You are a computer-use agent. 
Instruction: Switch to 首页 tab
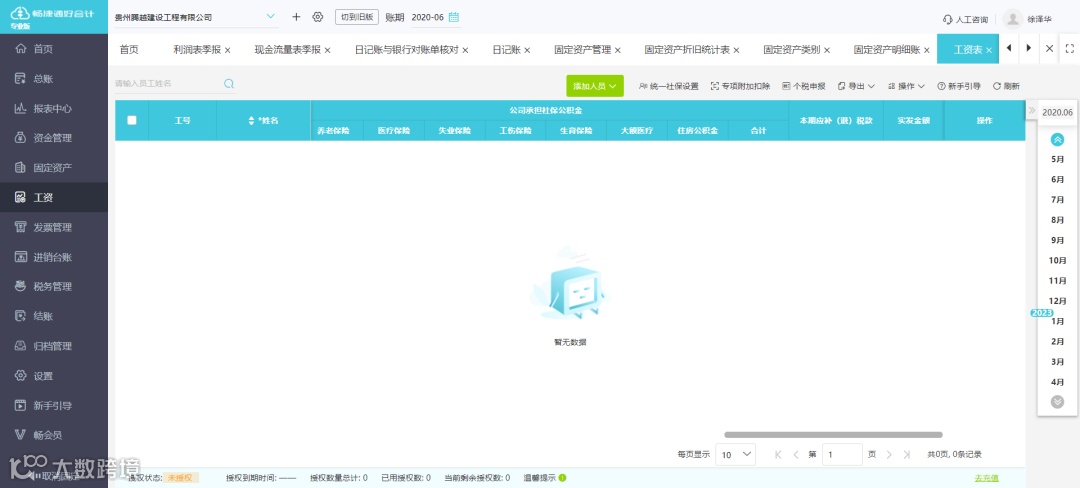pyautogui.click(x=129, y=50)
